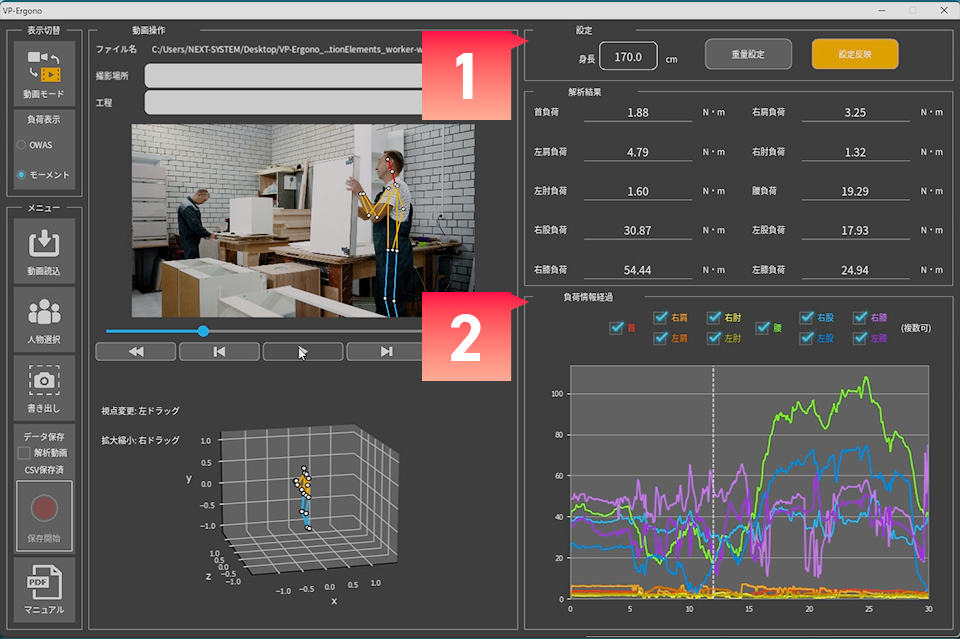This screenshot has width=960, height=639.
Task: Click the orange 設定反映 button
Action: click(x=854, y=54)
